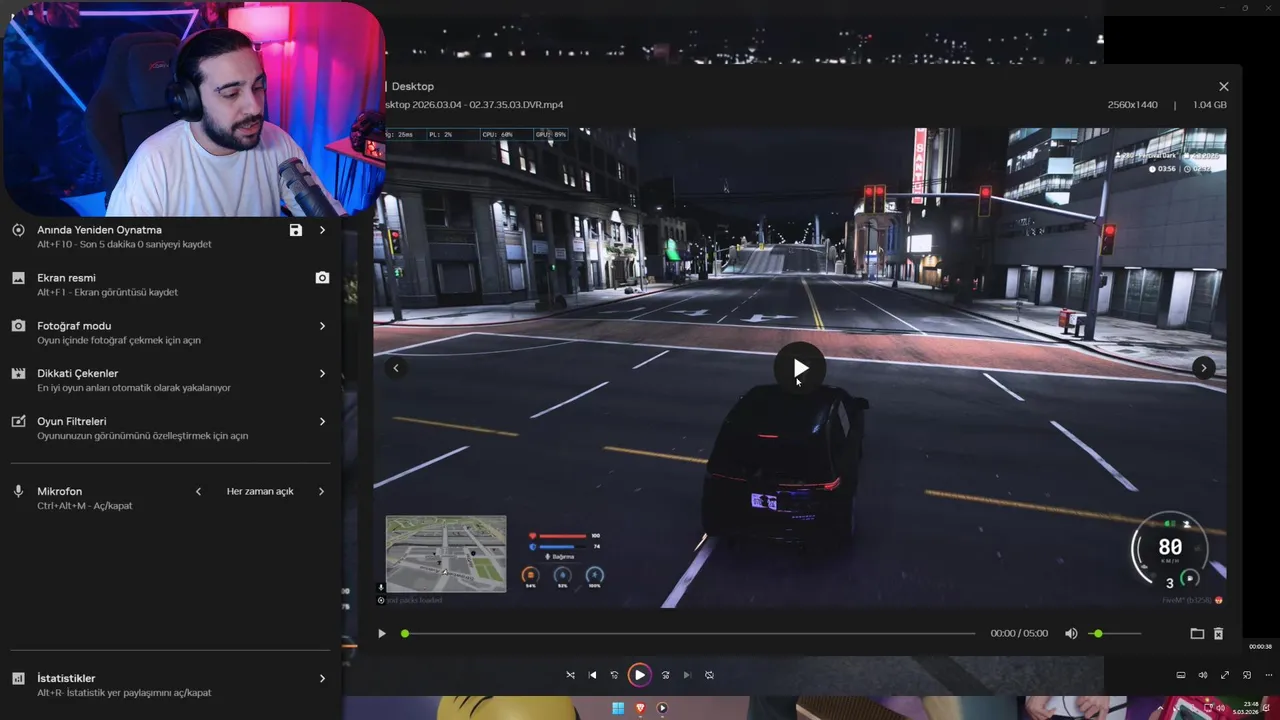Click the Fotoğraf modu camera icon
The image size is (1280, 720).
coord(18,326)
